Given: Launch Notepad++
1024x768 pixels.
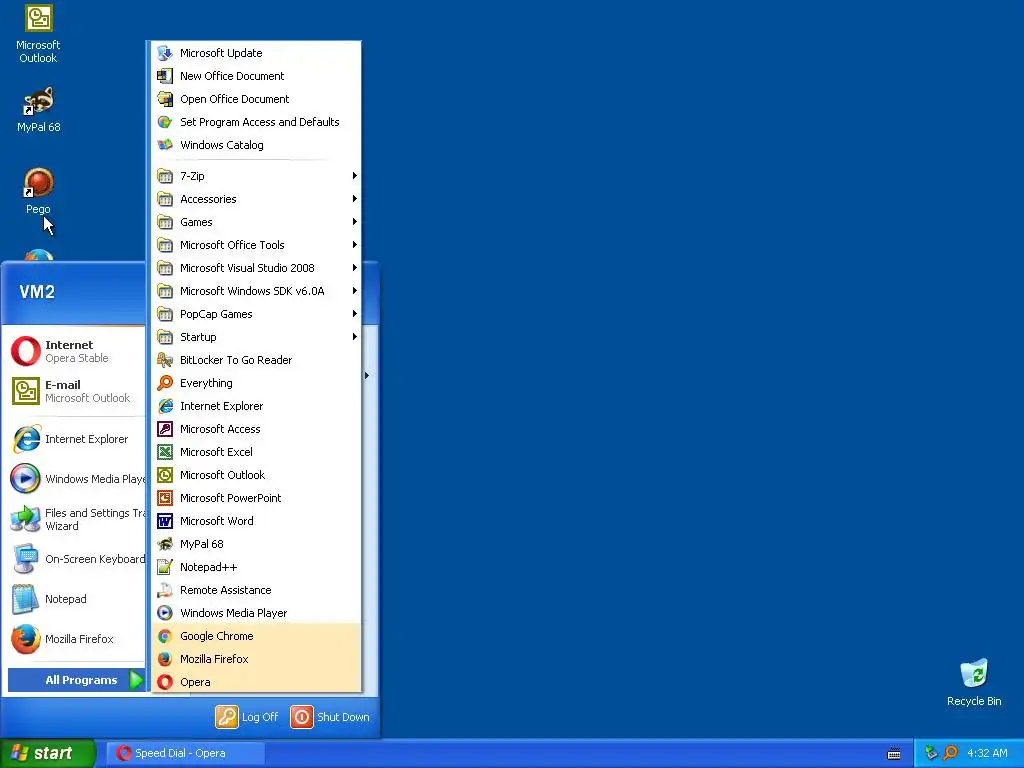Looking at the screenshot, I should [256, 567].
